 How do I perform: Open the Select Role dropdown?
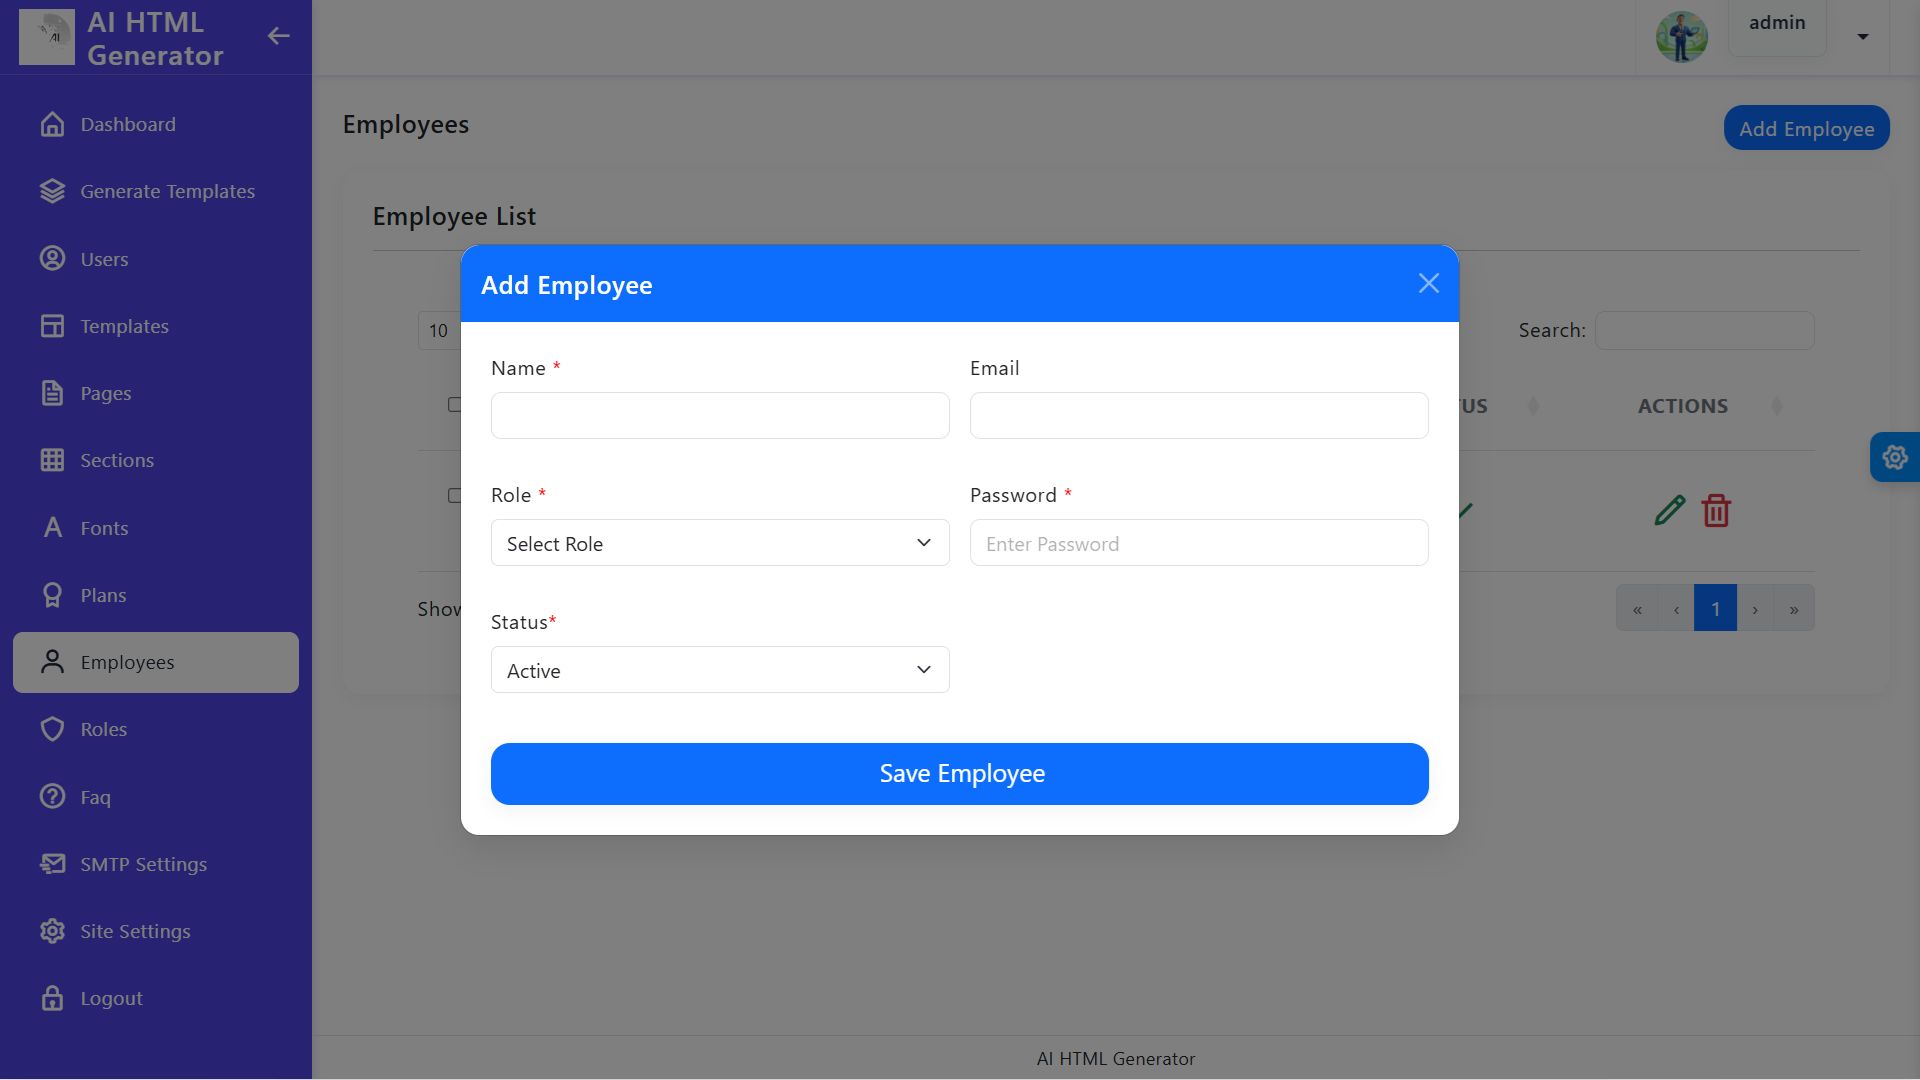click(719, 543)
